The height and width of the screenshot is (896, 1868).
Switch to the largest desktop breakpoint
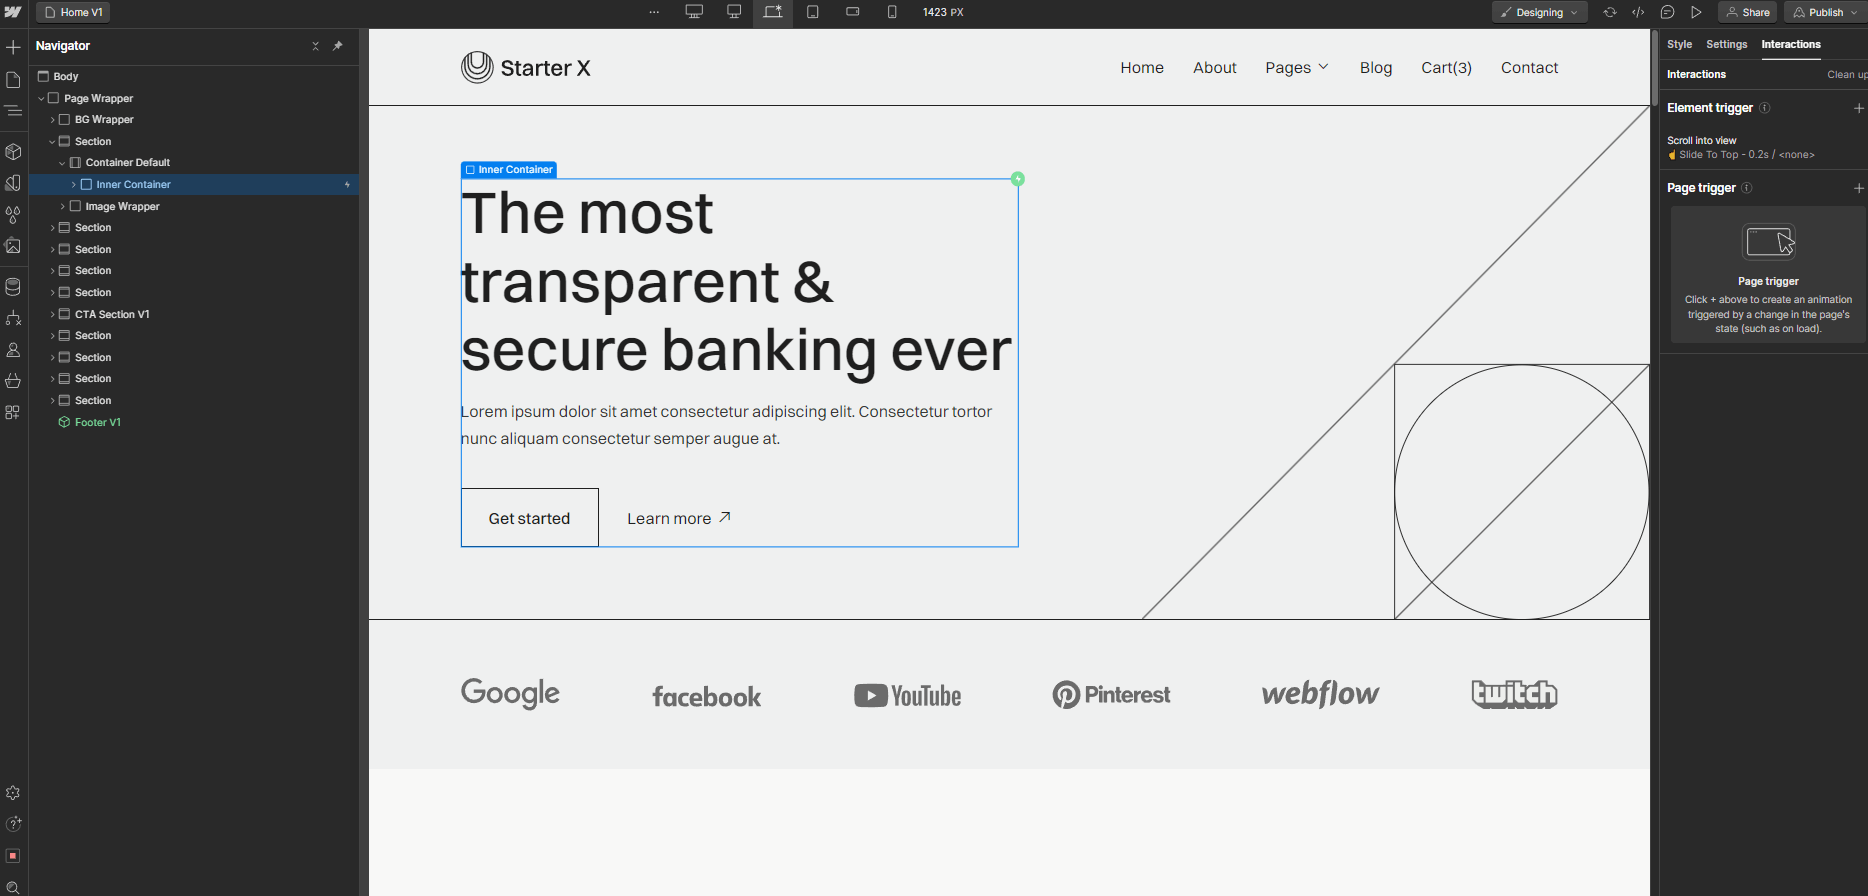pyautogui.click(x=694, y=12)
